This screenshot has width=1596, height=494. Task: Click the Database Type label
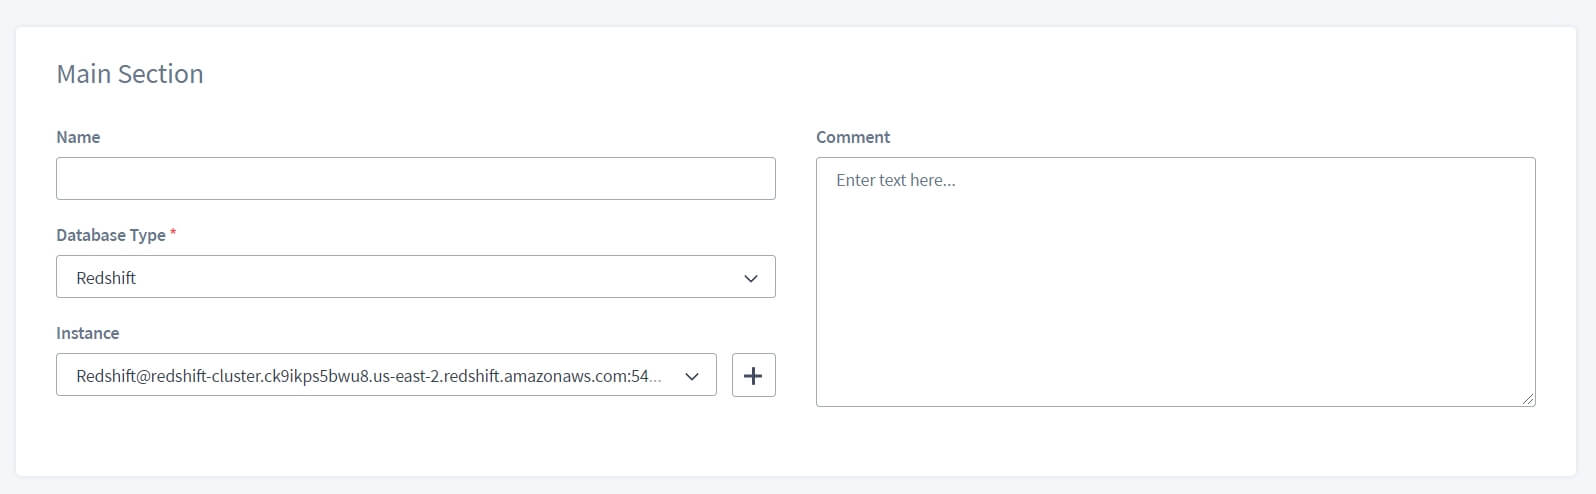pos(111,235)
